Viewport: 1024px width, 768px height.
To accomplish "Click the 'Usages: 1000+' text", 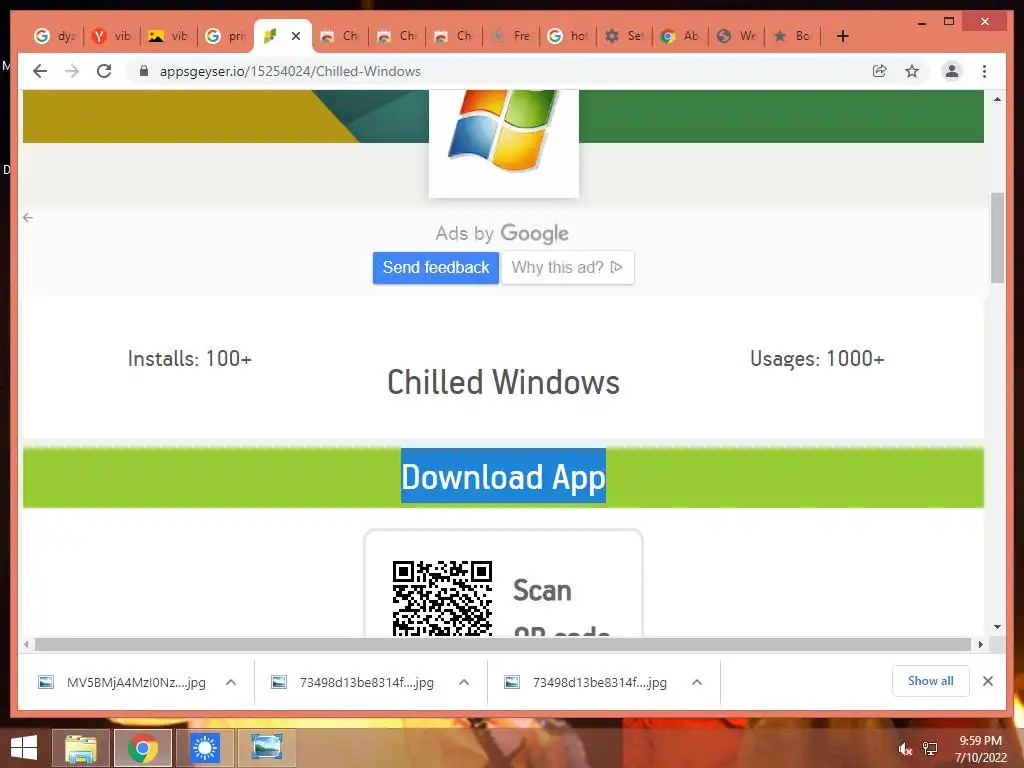I will coord(817,359).
